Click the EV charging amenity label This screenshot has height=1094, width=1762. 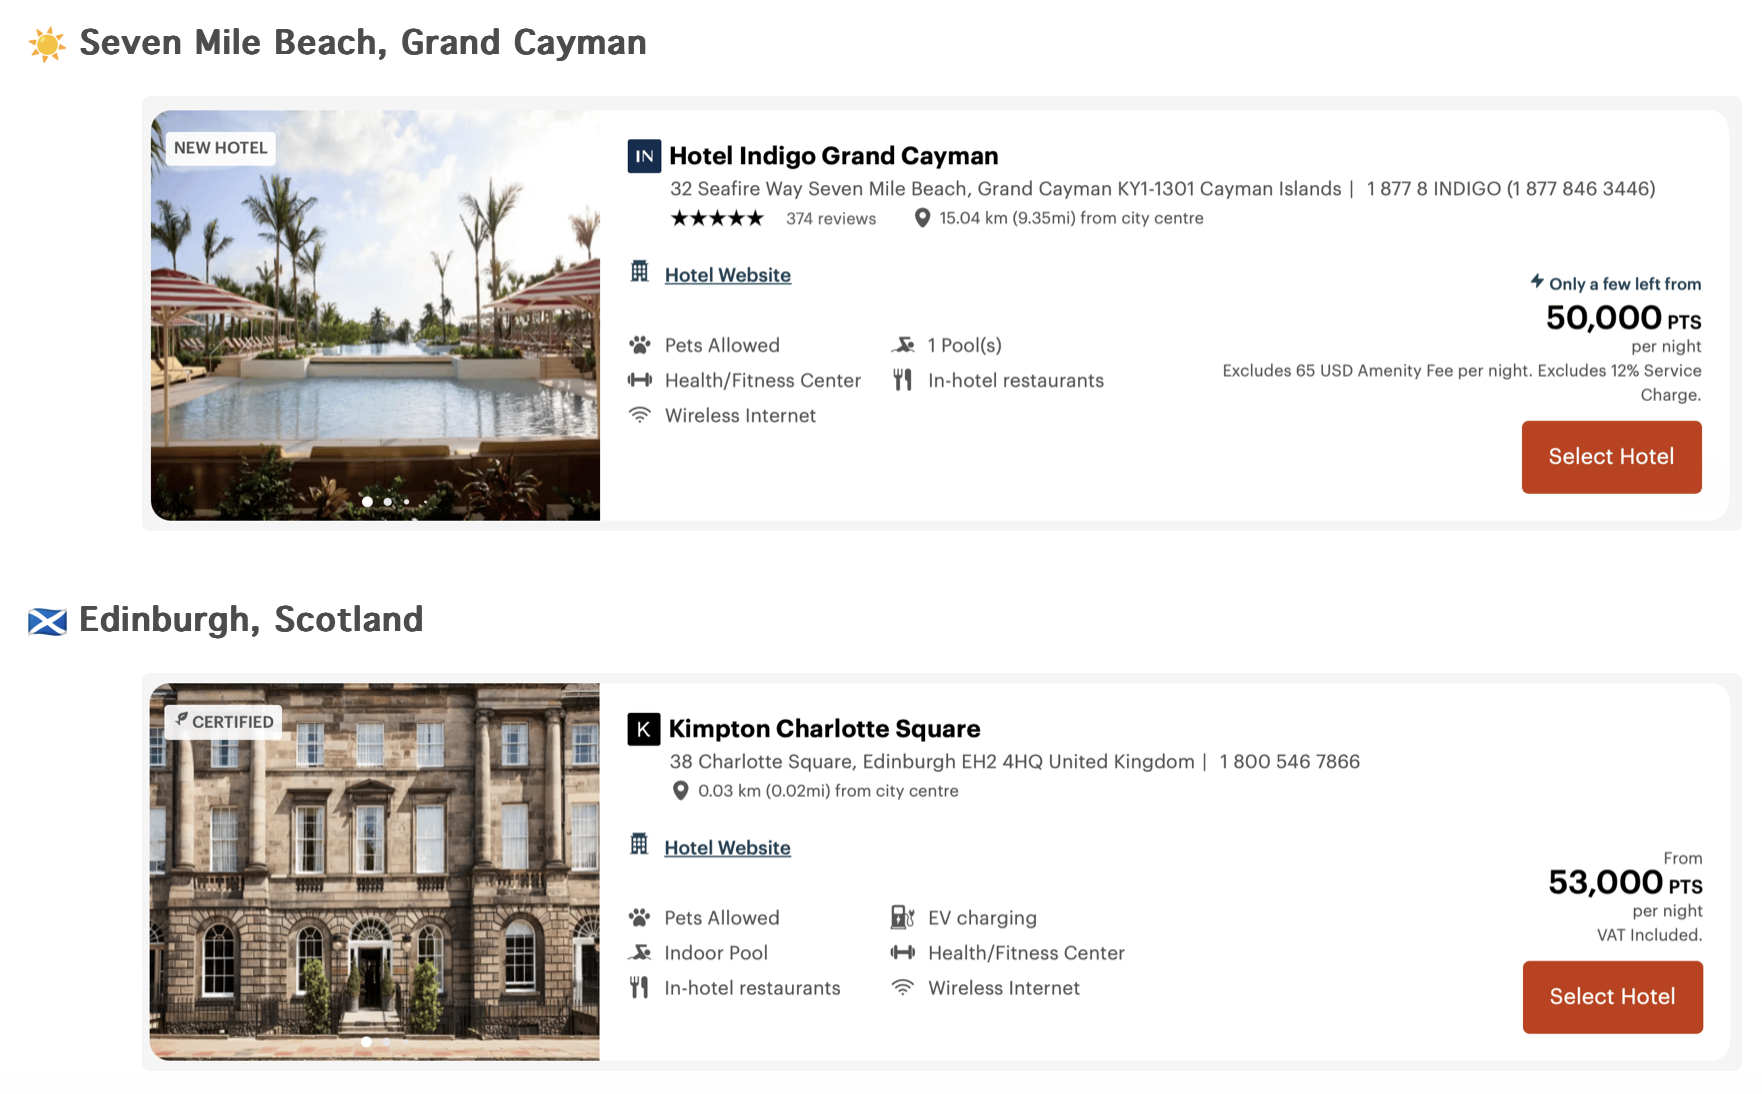[x=982, y=918]
